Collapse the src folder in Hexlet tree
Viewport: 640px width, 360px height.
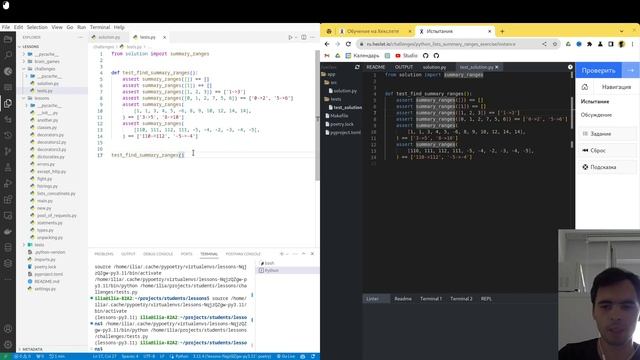331,82
